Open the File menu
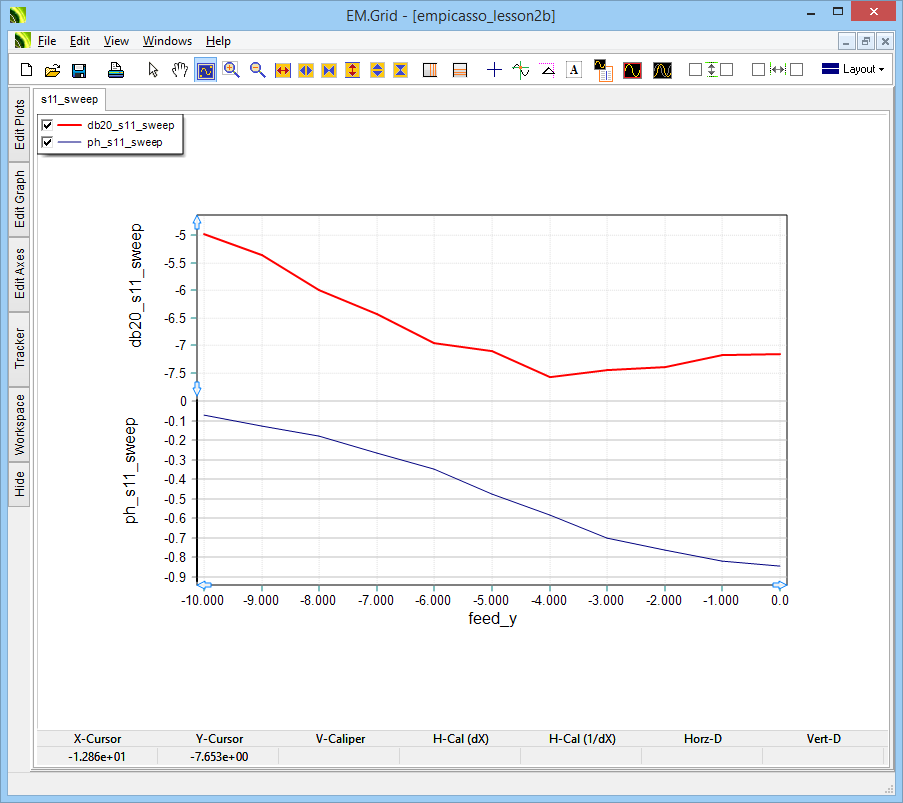 click(47, 41)
